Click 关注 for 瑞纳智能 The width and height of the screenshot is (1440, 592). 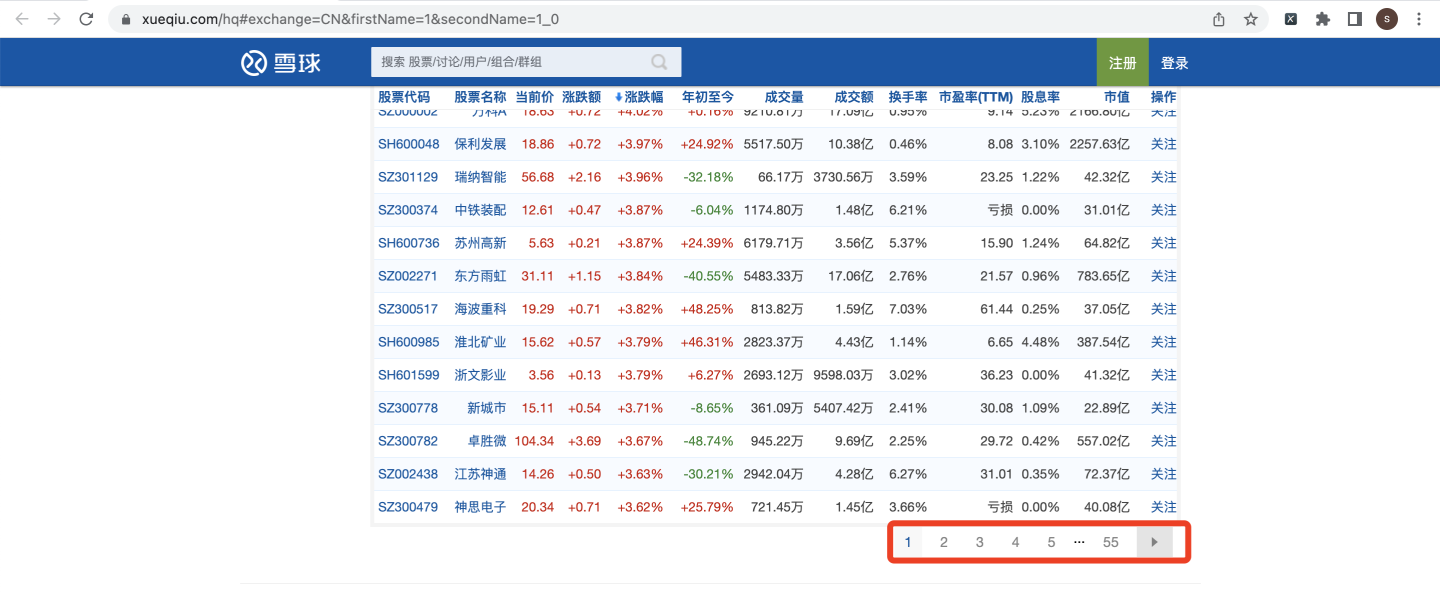click(1164, 177)
